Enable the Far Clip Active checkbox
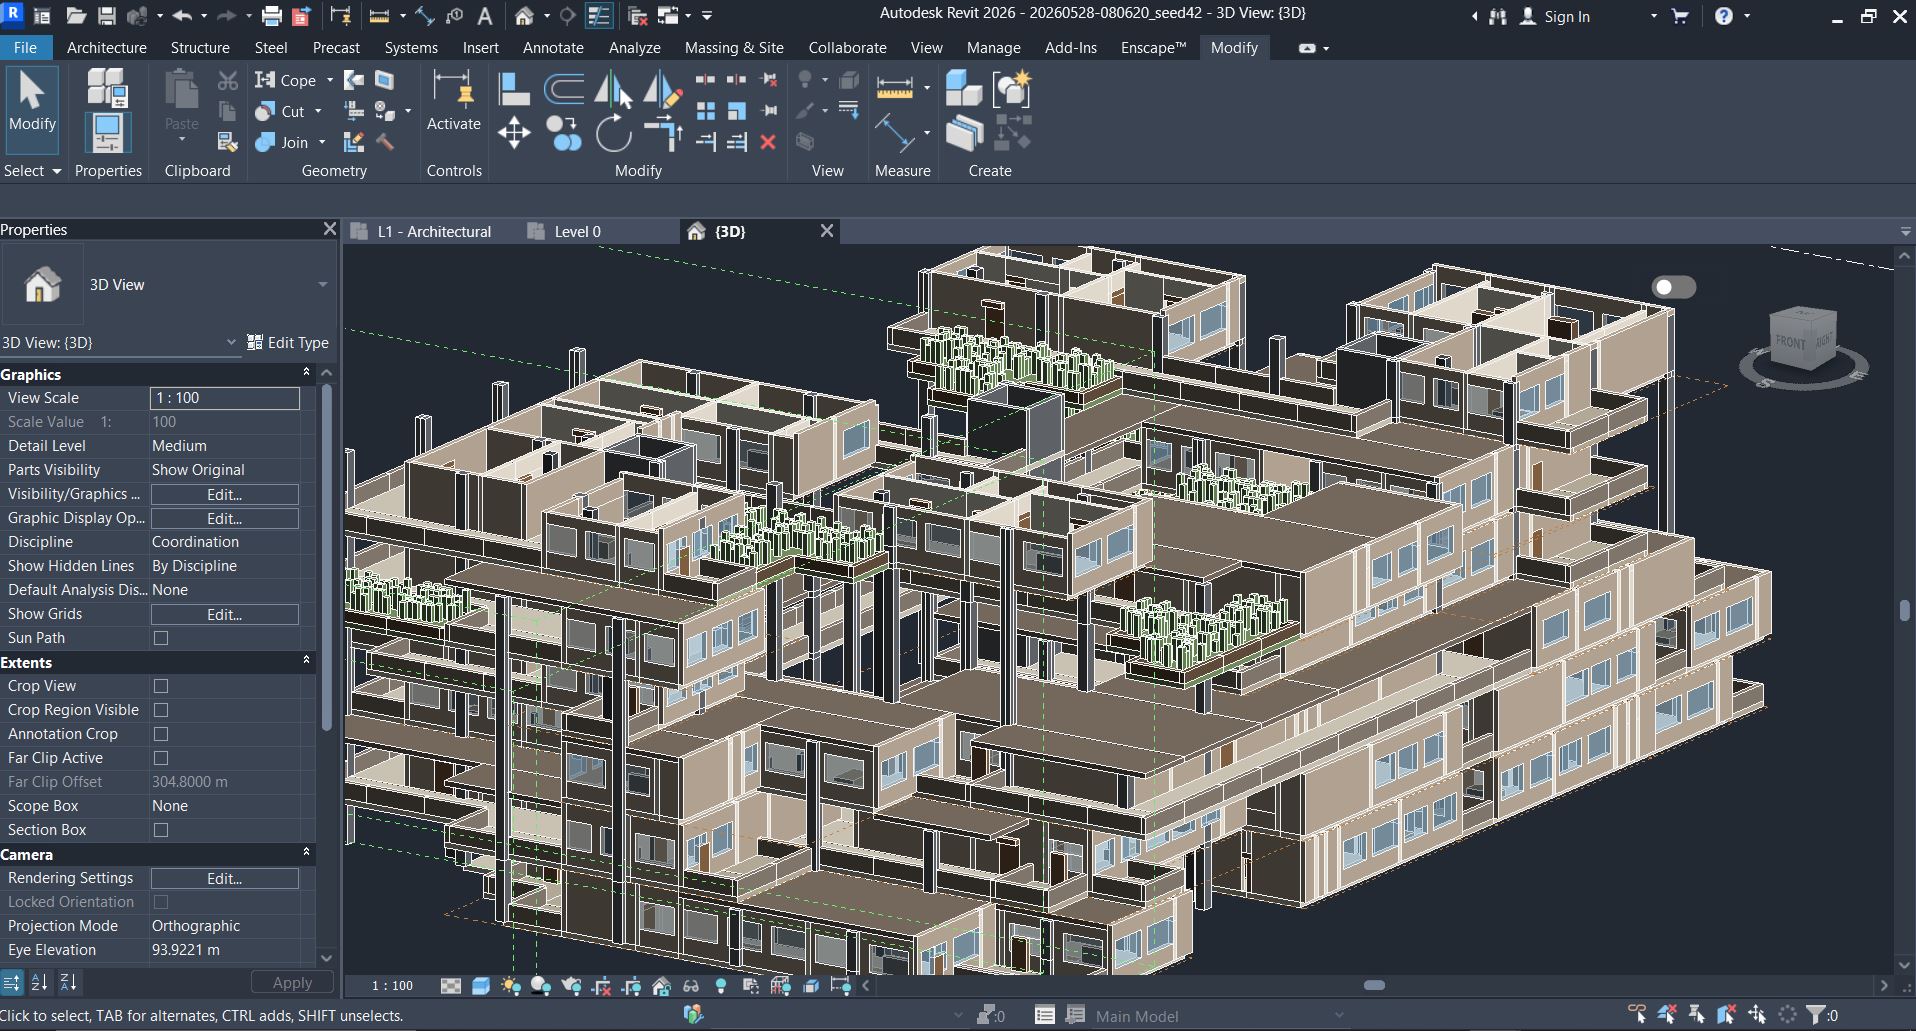This screenshot has height=1031, width=1916. 161,758
